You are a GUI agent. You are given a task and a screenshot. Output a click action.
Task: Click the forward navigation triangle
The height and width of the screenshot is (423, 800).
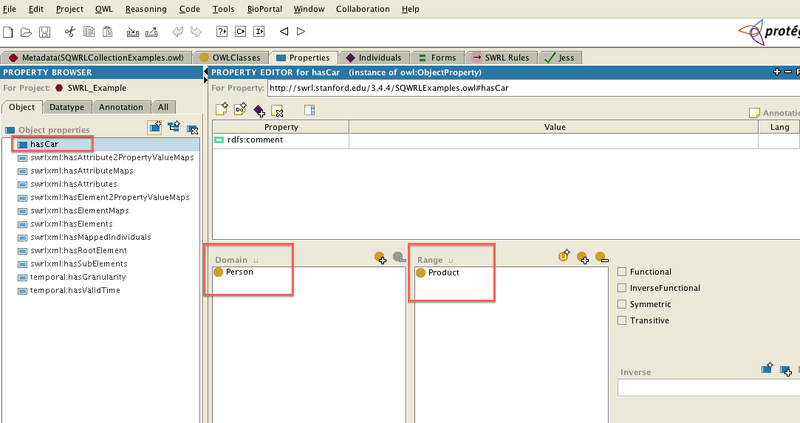tap(301, 32)
